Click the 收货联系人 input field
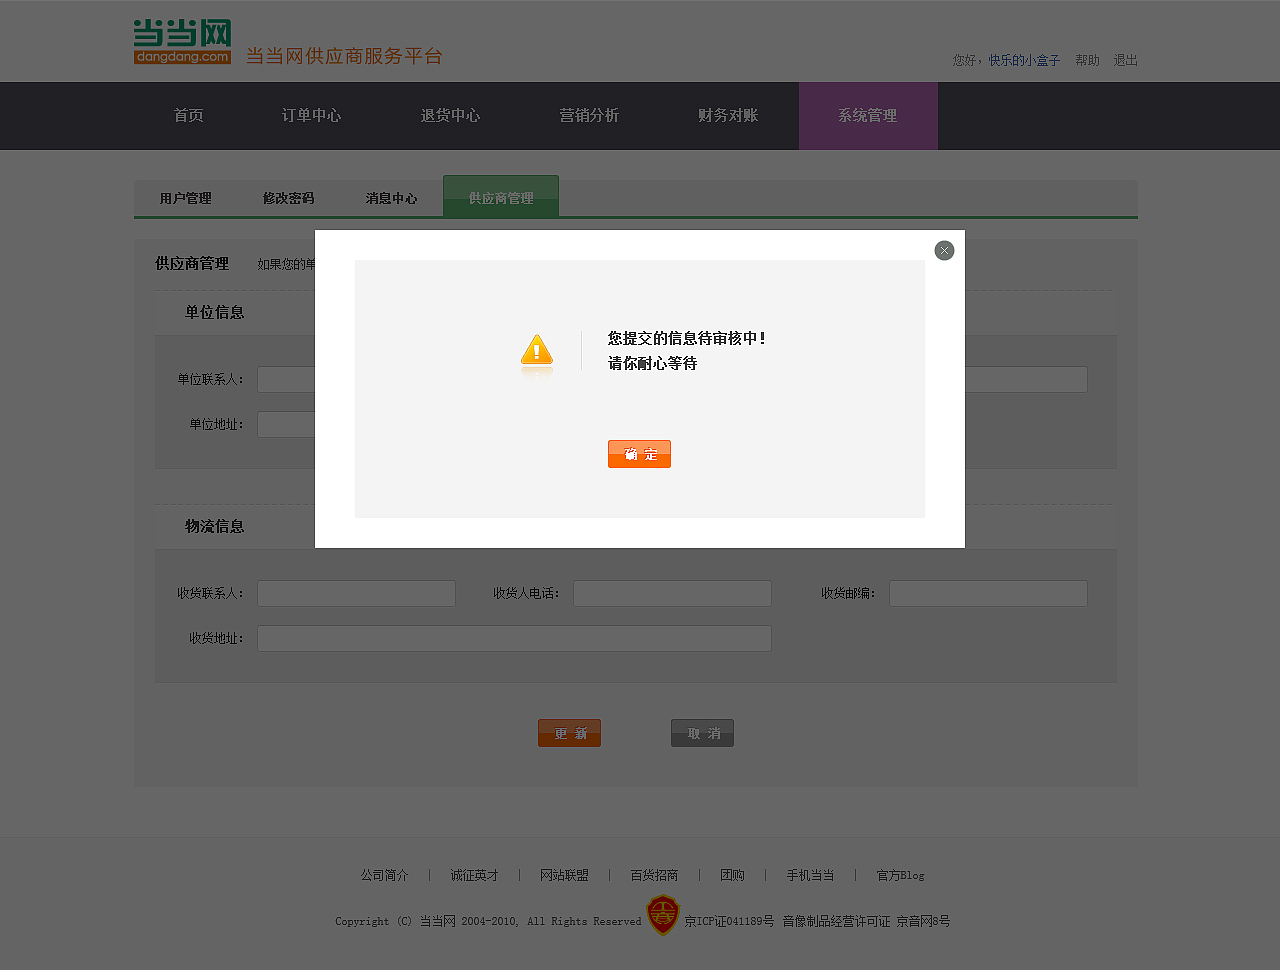1280x970 pixels. 356,592
